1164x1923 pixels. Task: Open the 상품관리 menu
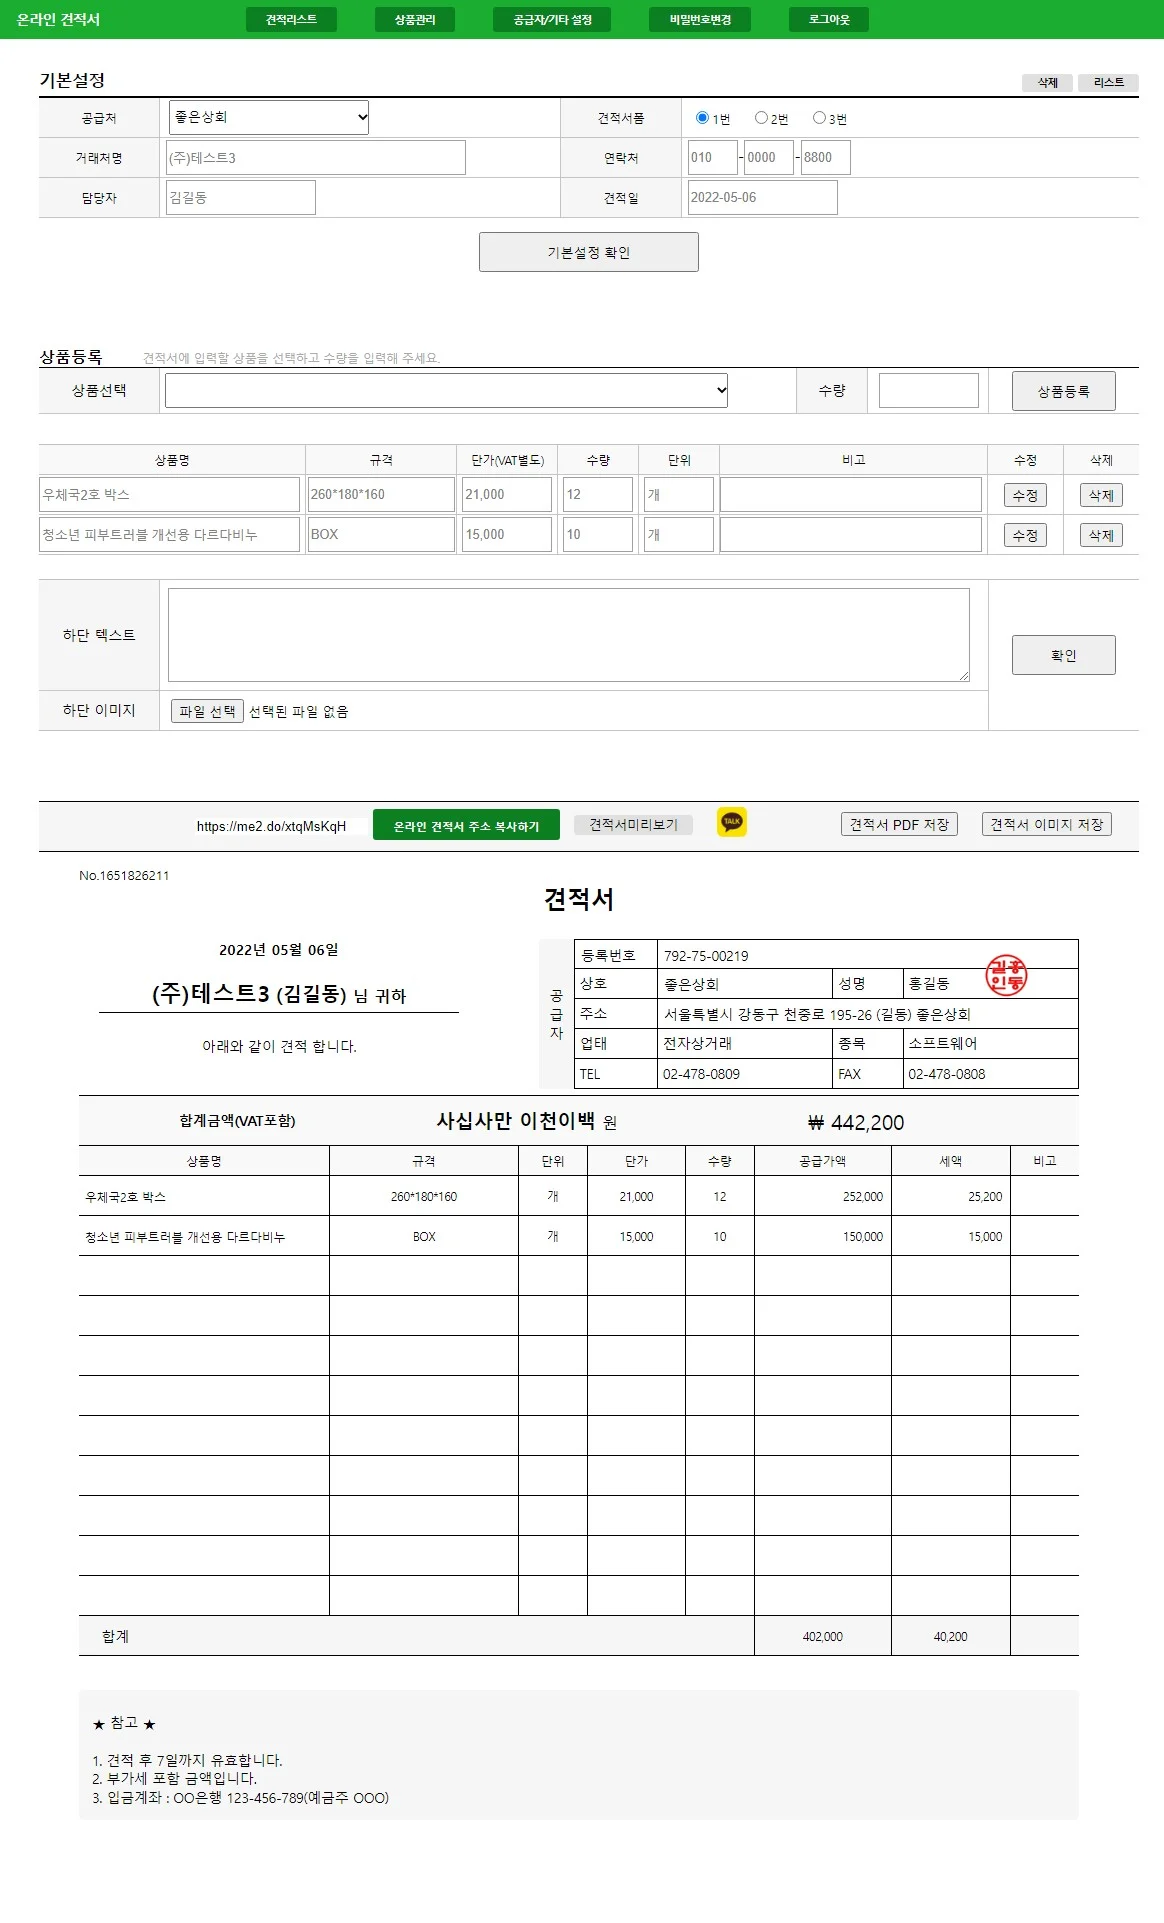(x=415, y=20)
